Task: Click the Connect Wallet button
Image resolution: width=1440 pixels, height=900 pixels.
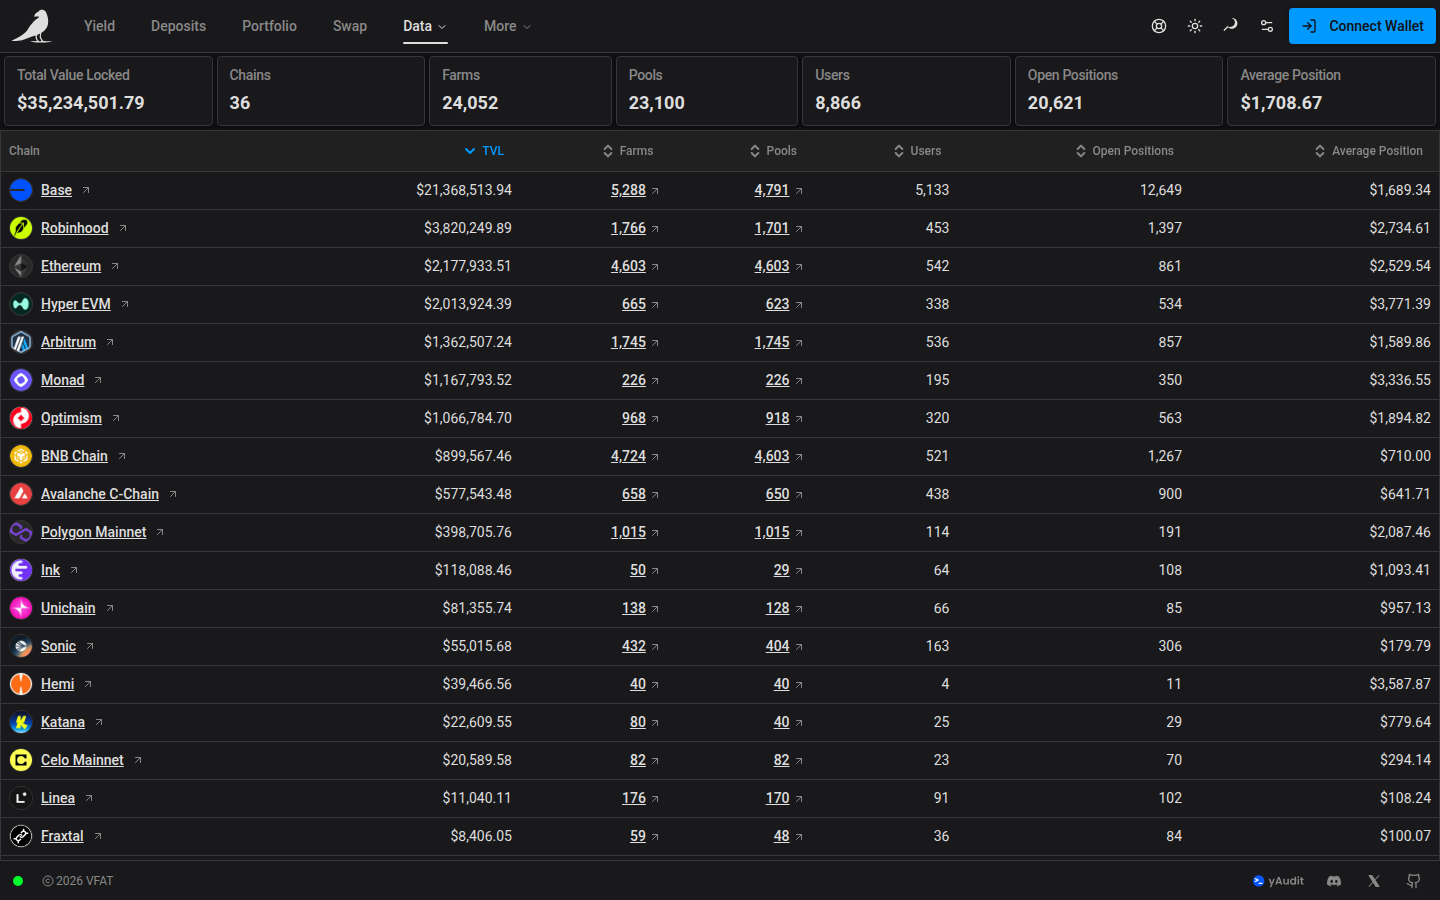Action: pyautogui.click(x=1362, y=26)
